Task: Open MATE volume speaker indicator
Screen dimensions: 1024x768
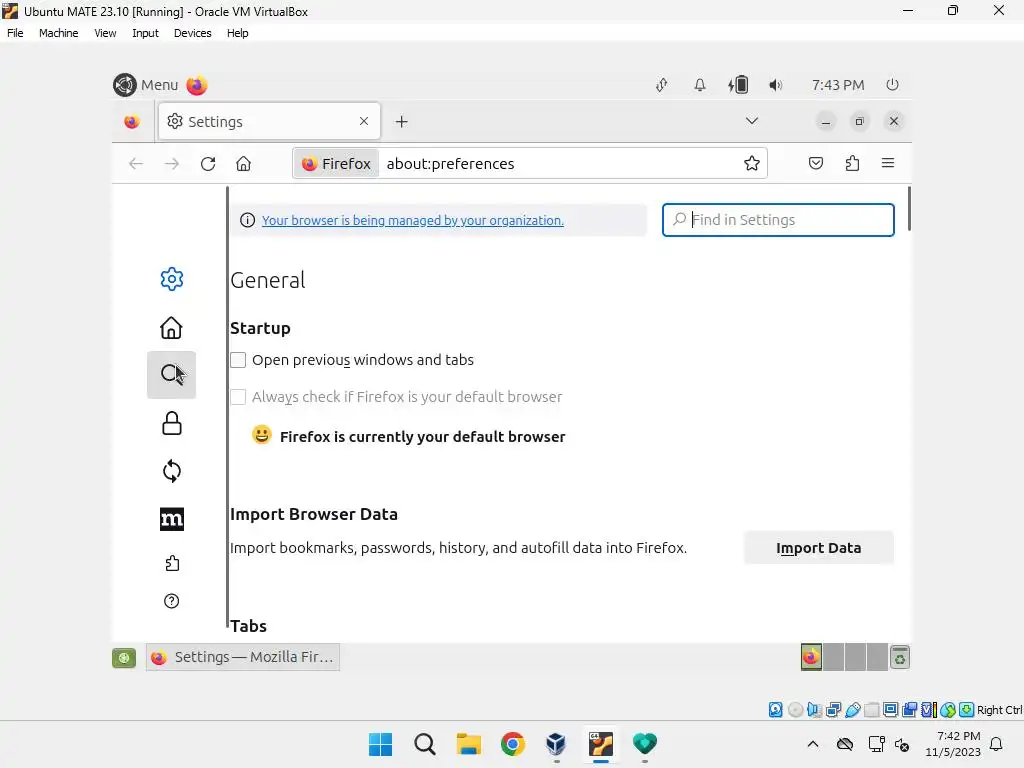Action: point(775,85)
